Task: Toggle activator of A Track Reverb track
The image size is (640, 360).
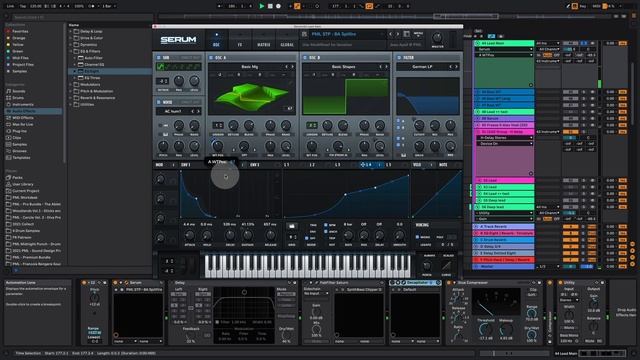Action: pos(570,227)
